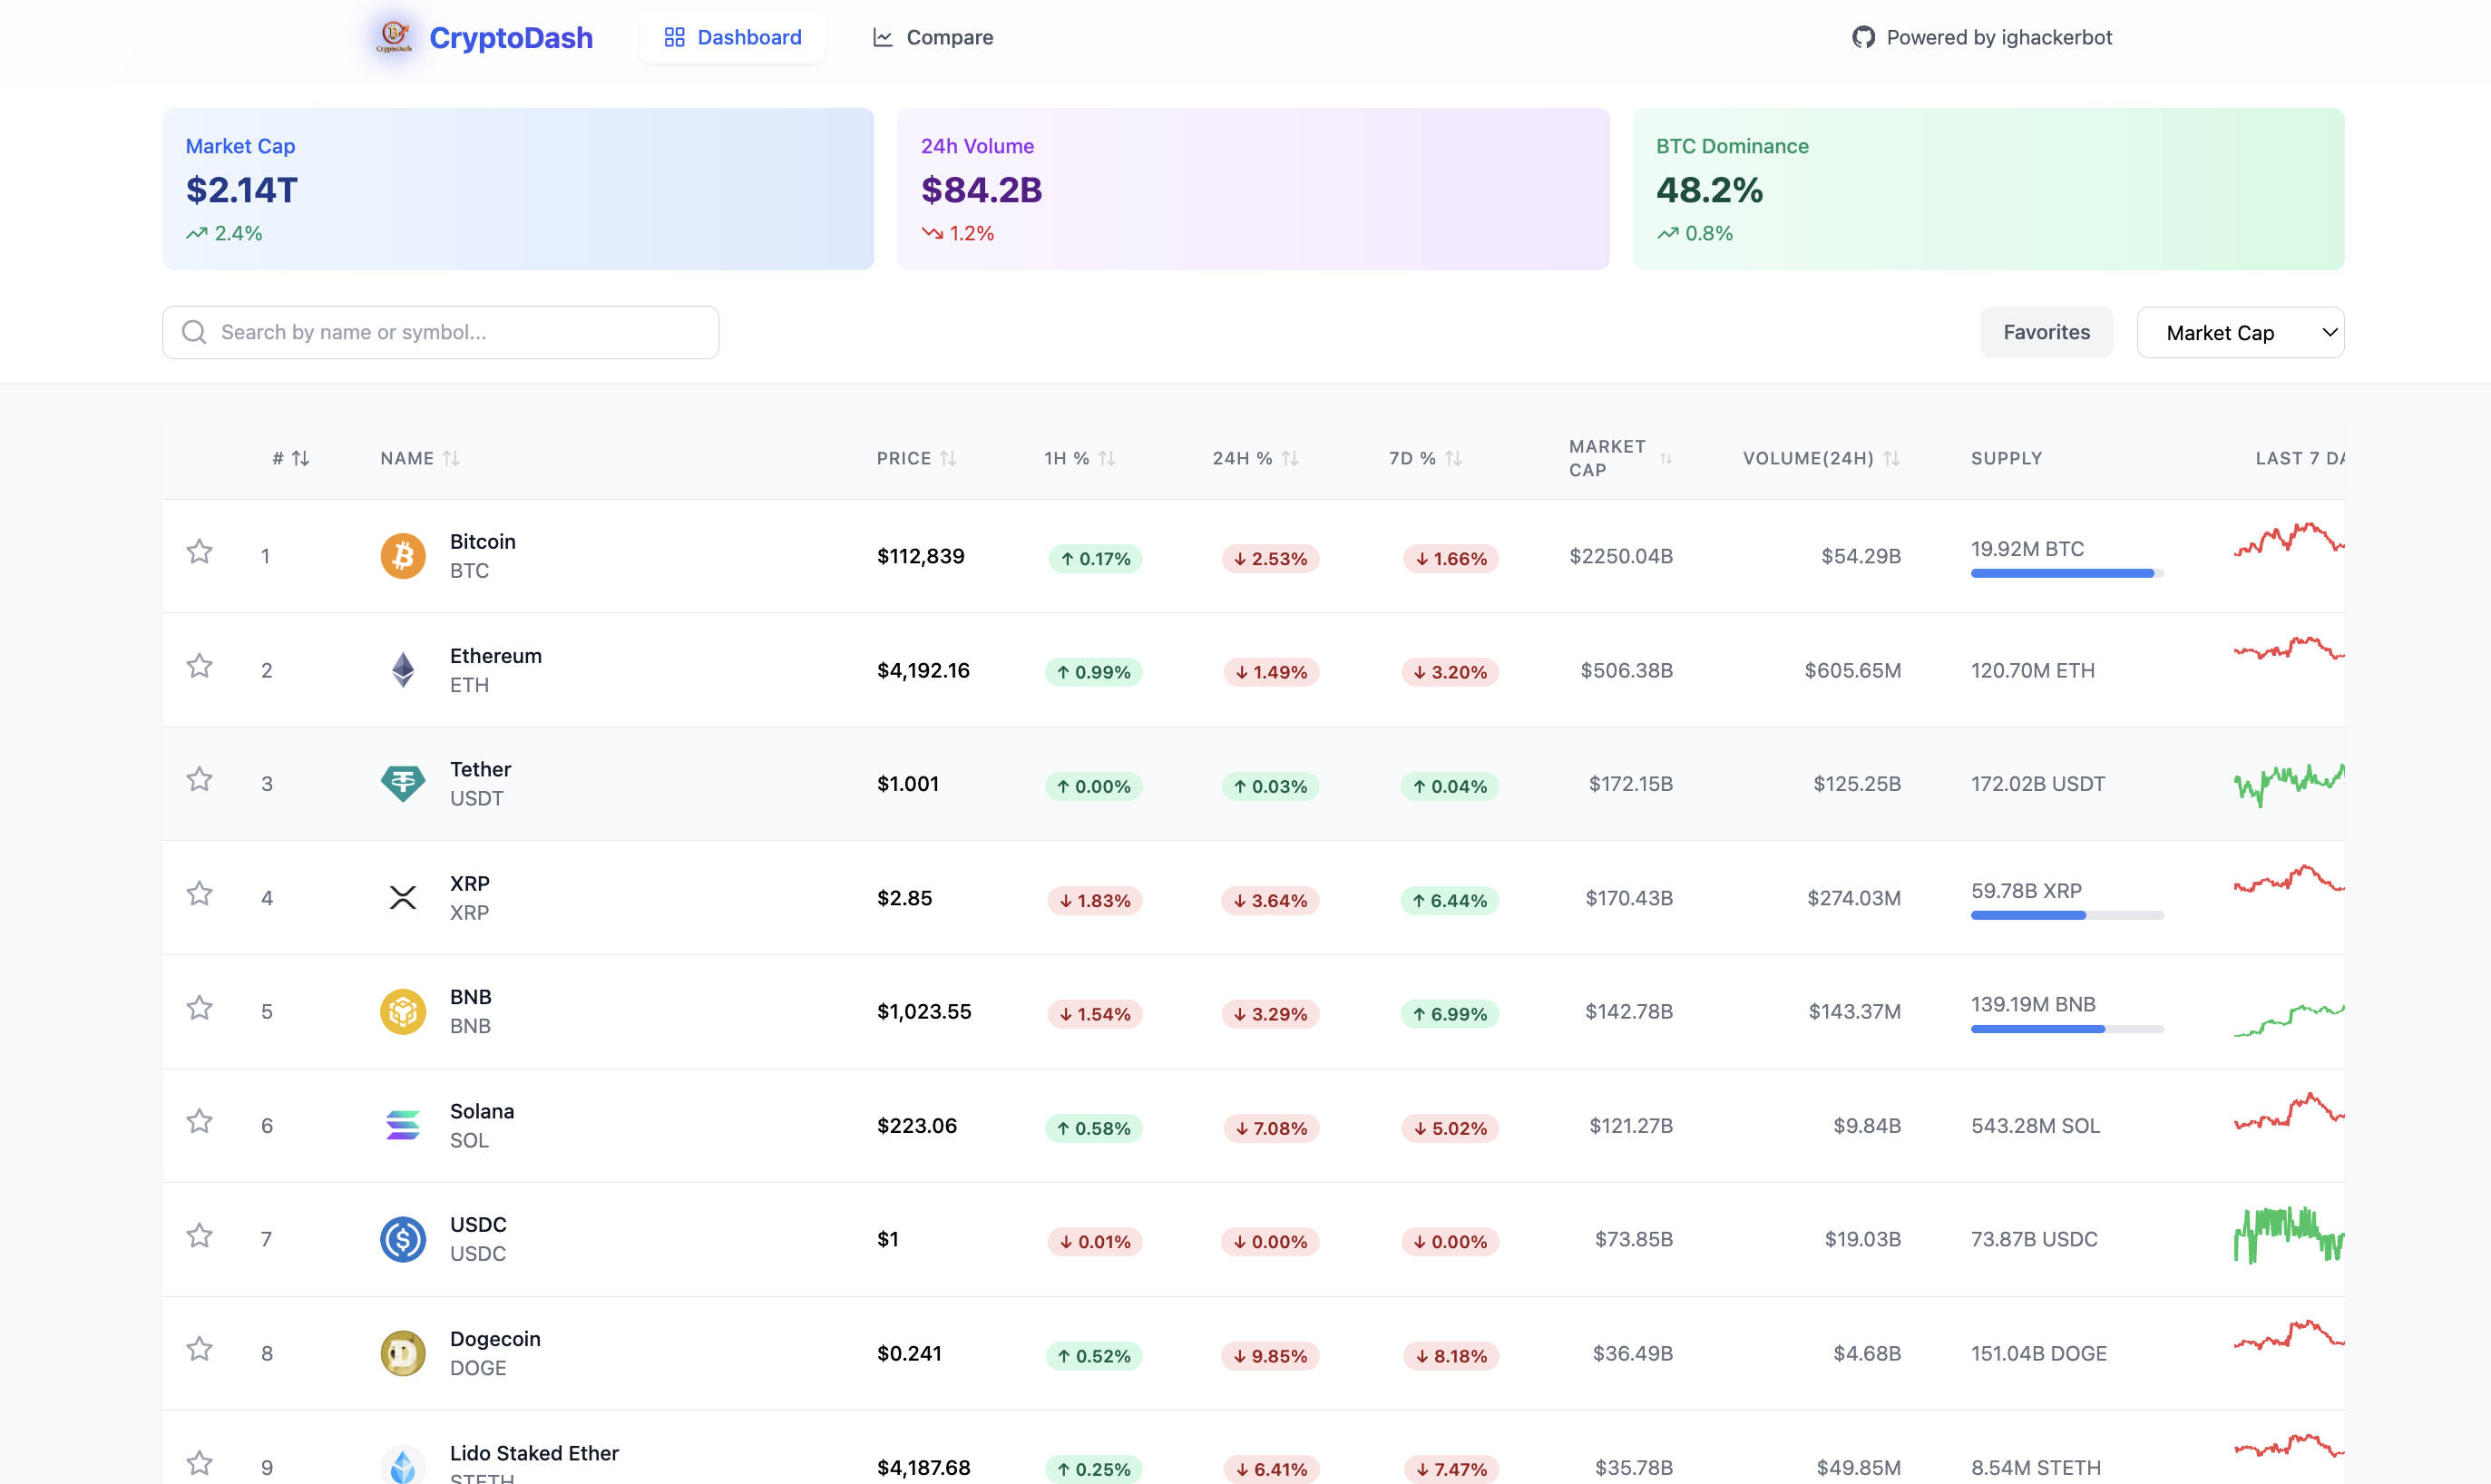Open Powered by ighackerbot link
This screenshot has height=1484, width=2491.
(1998, 37)
